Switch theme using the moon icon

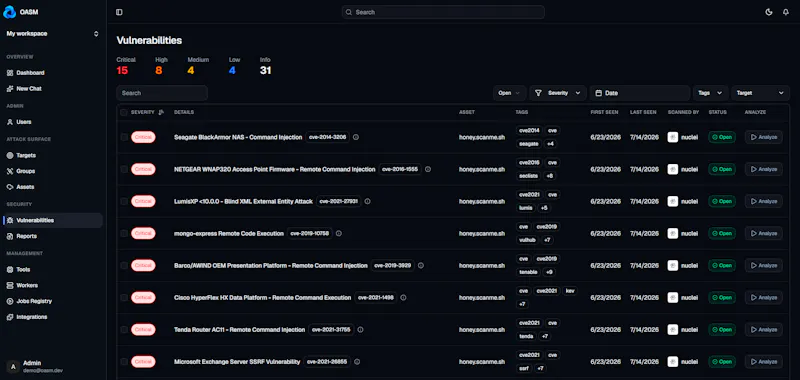coord(769,12)
